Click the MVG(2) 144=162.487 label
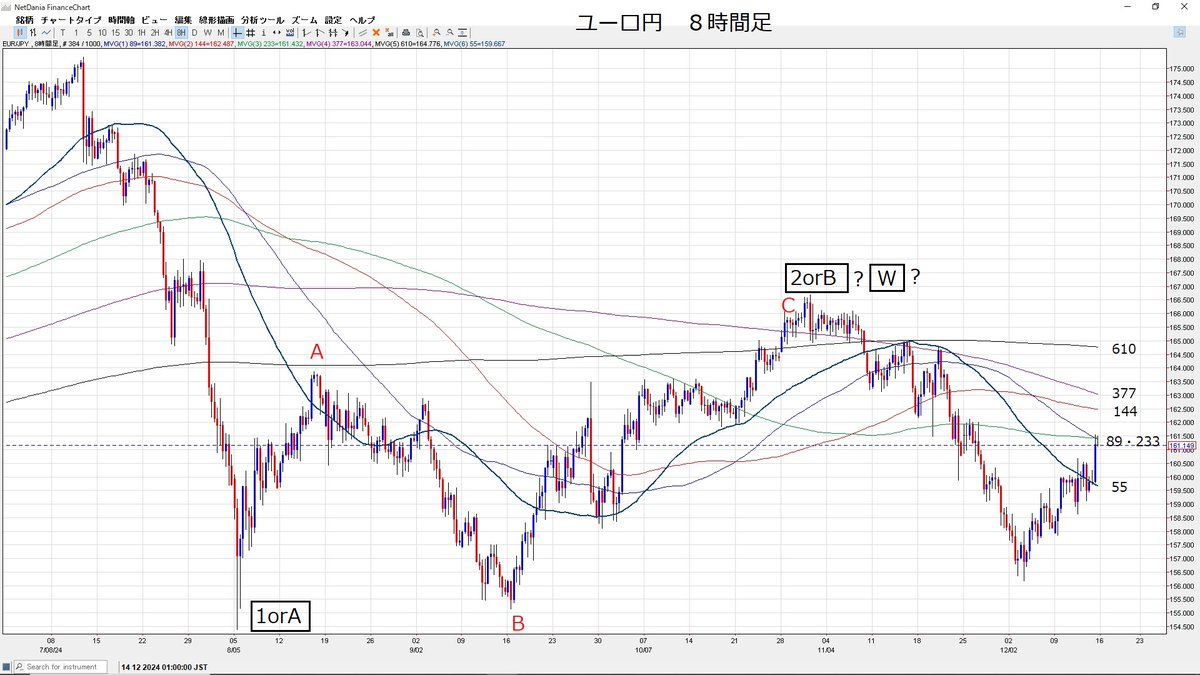This screenshot has width=1200, height=675. [201, 44]
